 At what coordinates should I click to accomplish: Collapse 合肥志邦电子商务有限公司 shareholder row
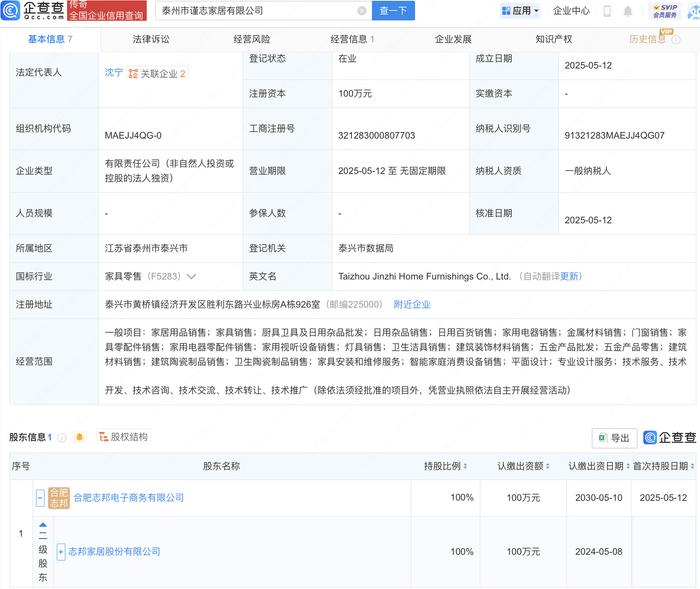coord(40,498)
